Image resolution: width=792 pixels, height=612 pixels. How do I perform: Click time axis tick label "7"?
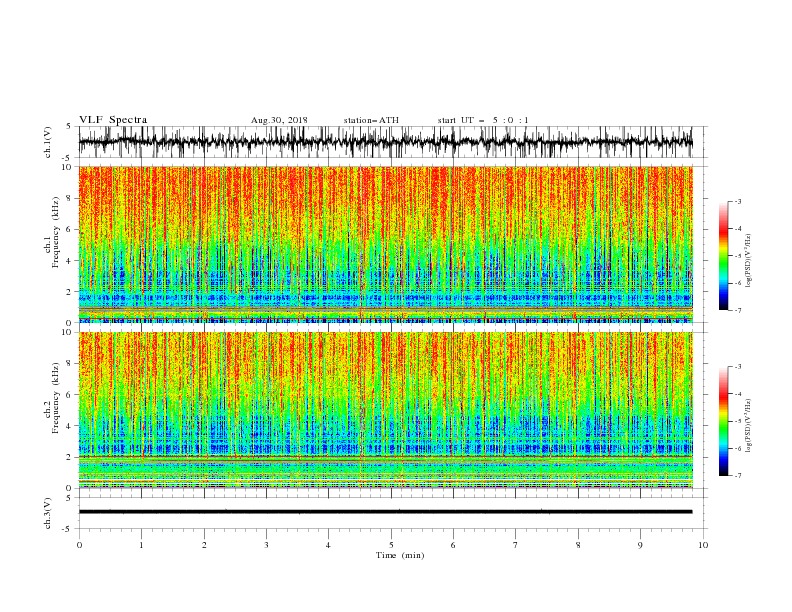(516, 545)
